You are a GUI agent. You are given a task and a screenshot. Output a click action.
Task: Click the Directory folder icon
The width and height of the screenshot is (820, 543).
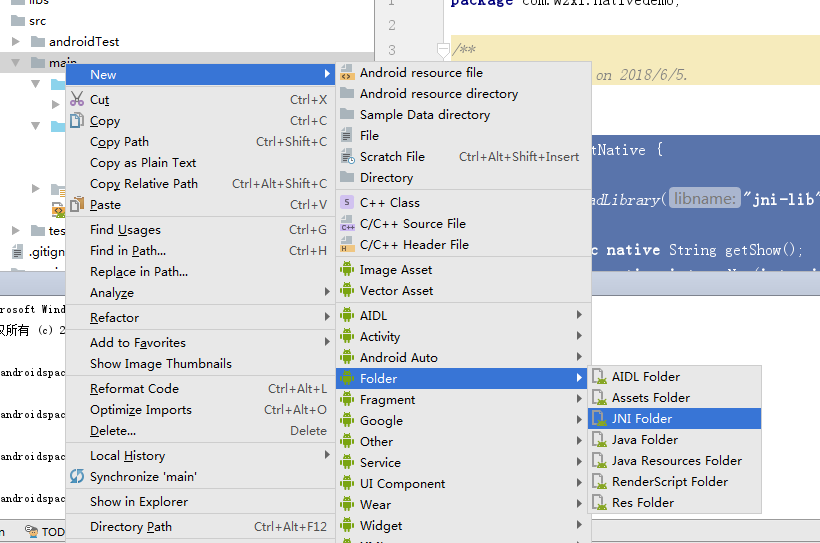(x=347, y=177)
